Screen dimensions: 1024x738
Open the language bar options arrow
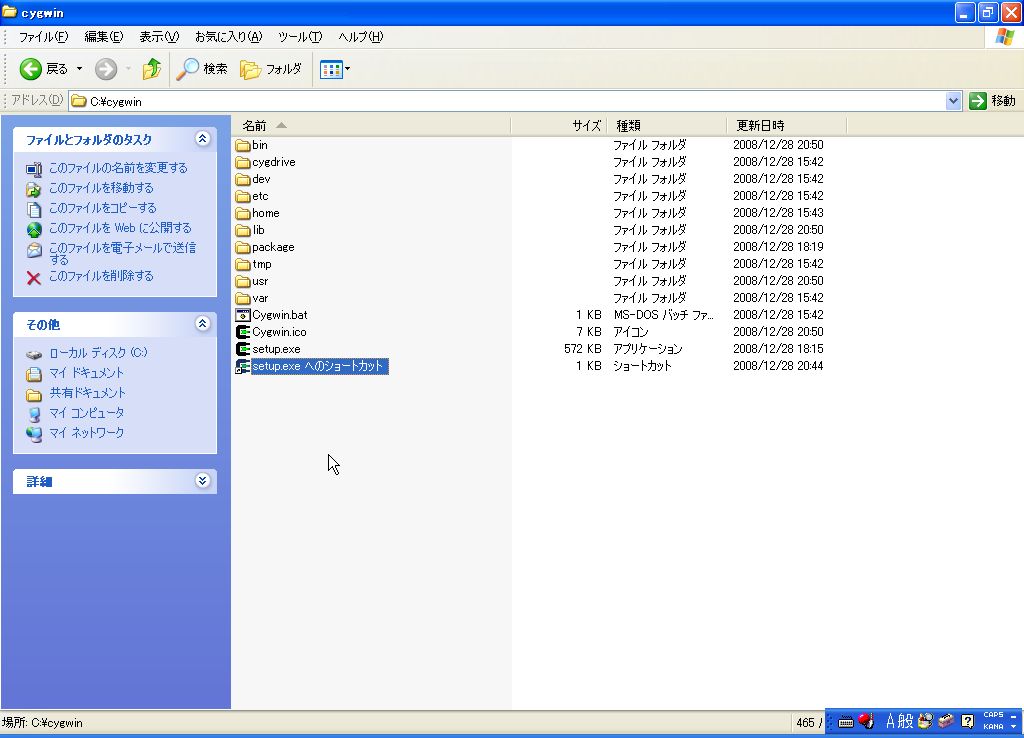(x=1014, y=726)
